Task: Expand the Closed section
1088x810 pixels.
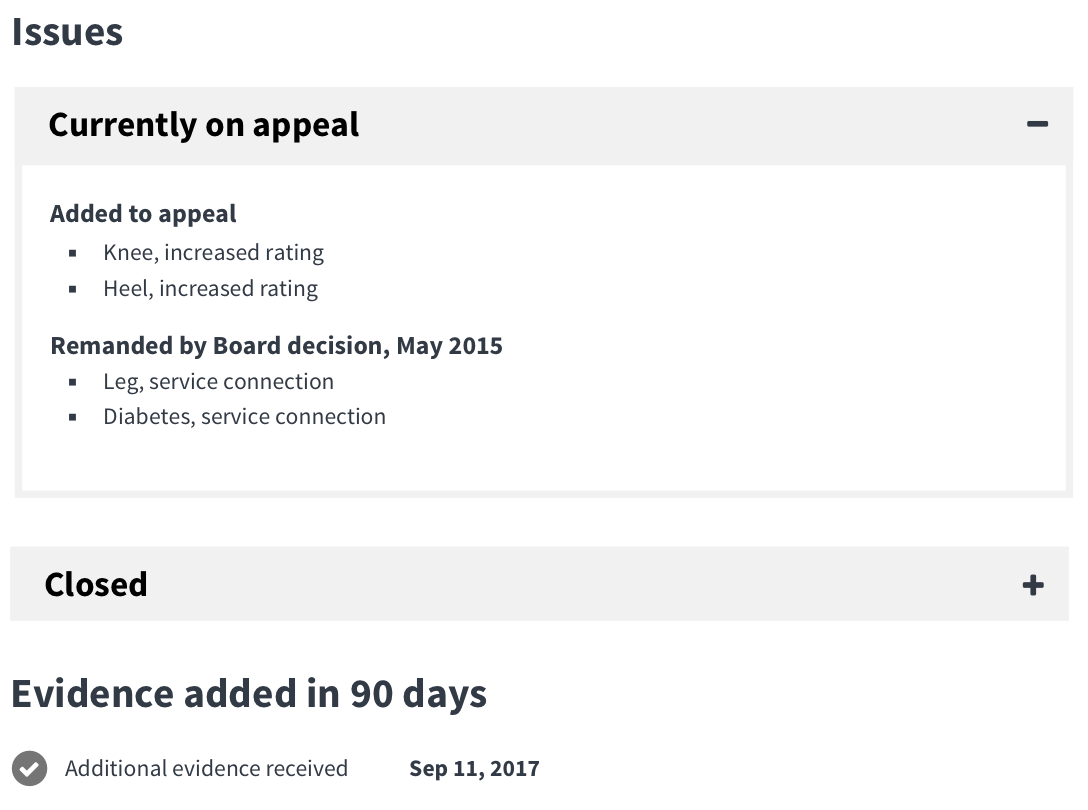Action: (539, 584)
